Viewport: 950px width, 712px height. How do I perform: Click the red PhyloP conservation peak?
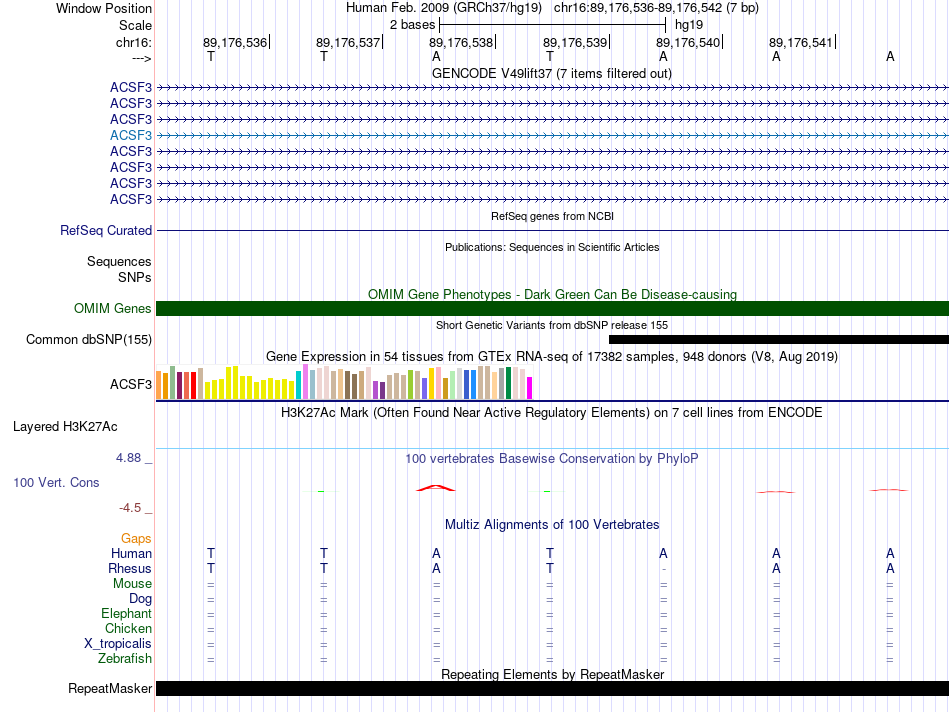point(436,488)
